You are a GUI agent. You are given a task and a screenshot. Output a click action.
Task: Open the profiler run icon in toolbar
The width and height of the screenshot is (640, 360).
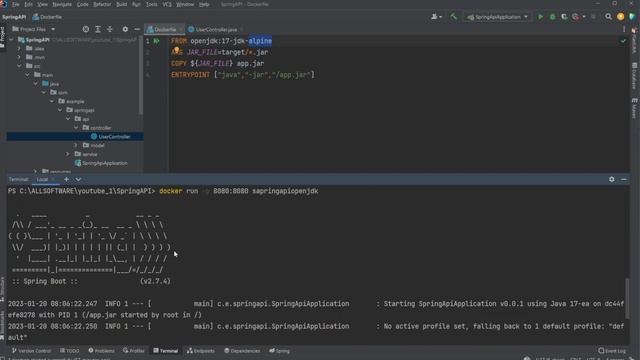tap(576, 17)
